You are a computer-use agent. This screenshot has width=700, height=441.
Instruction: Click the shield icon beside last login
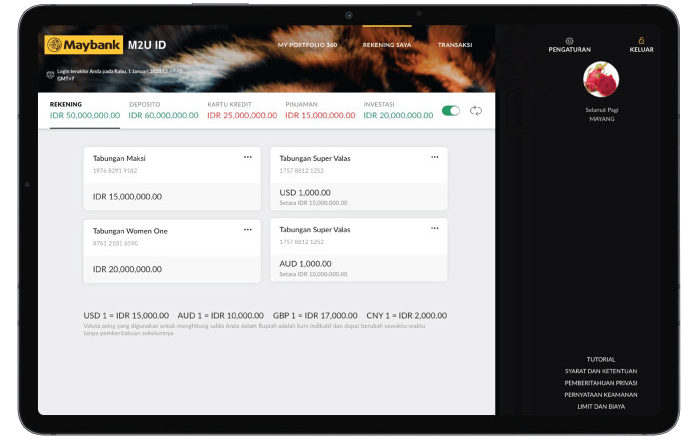pyautogui.click(x=49, y=74)
